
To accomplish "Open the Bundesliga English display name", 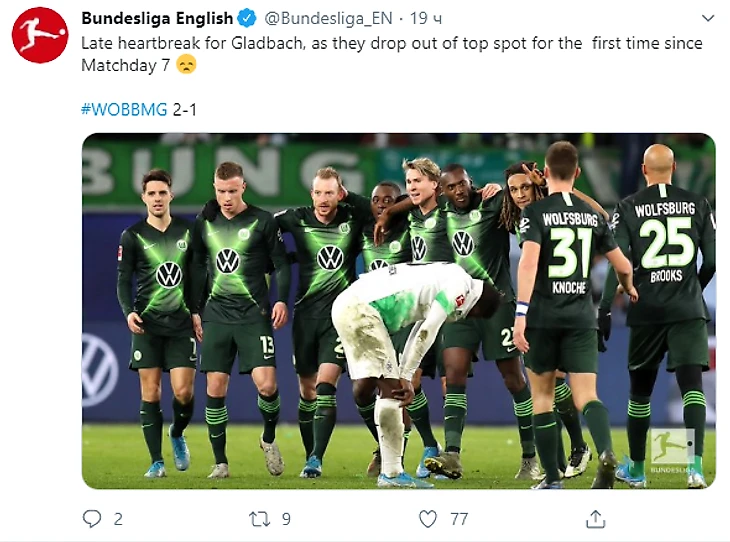I will click(x=157, y=19).
